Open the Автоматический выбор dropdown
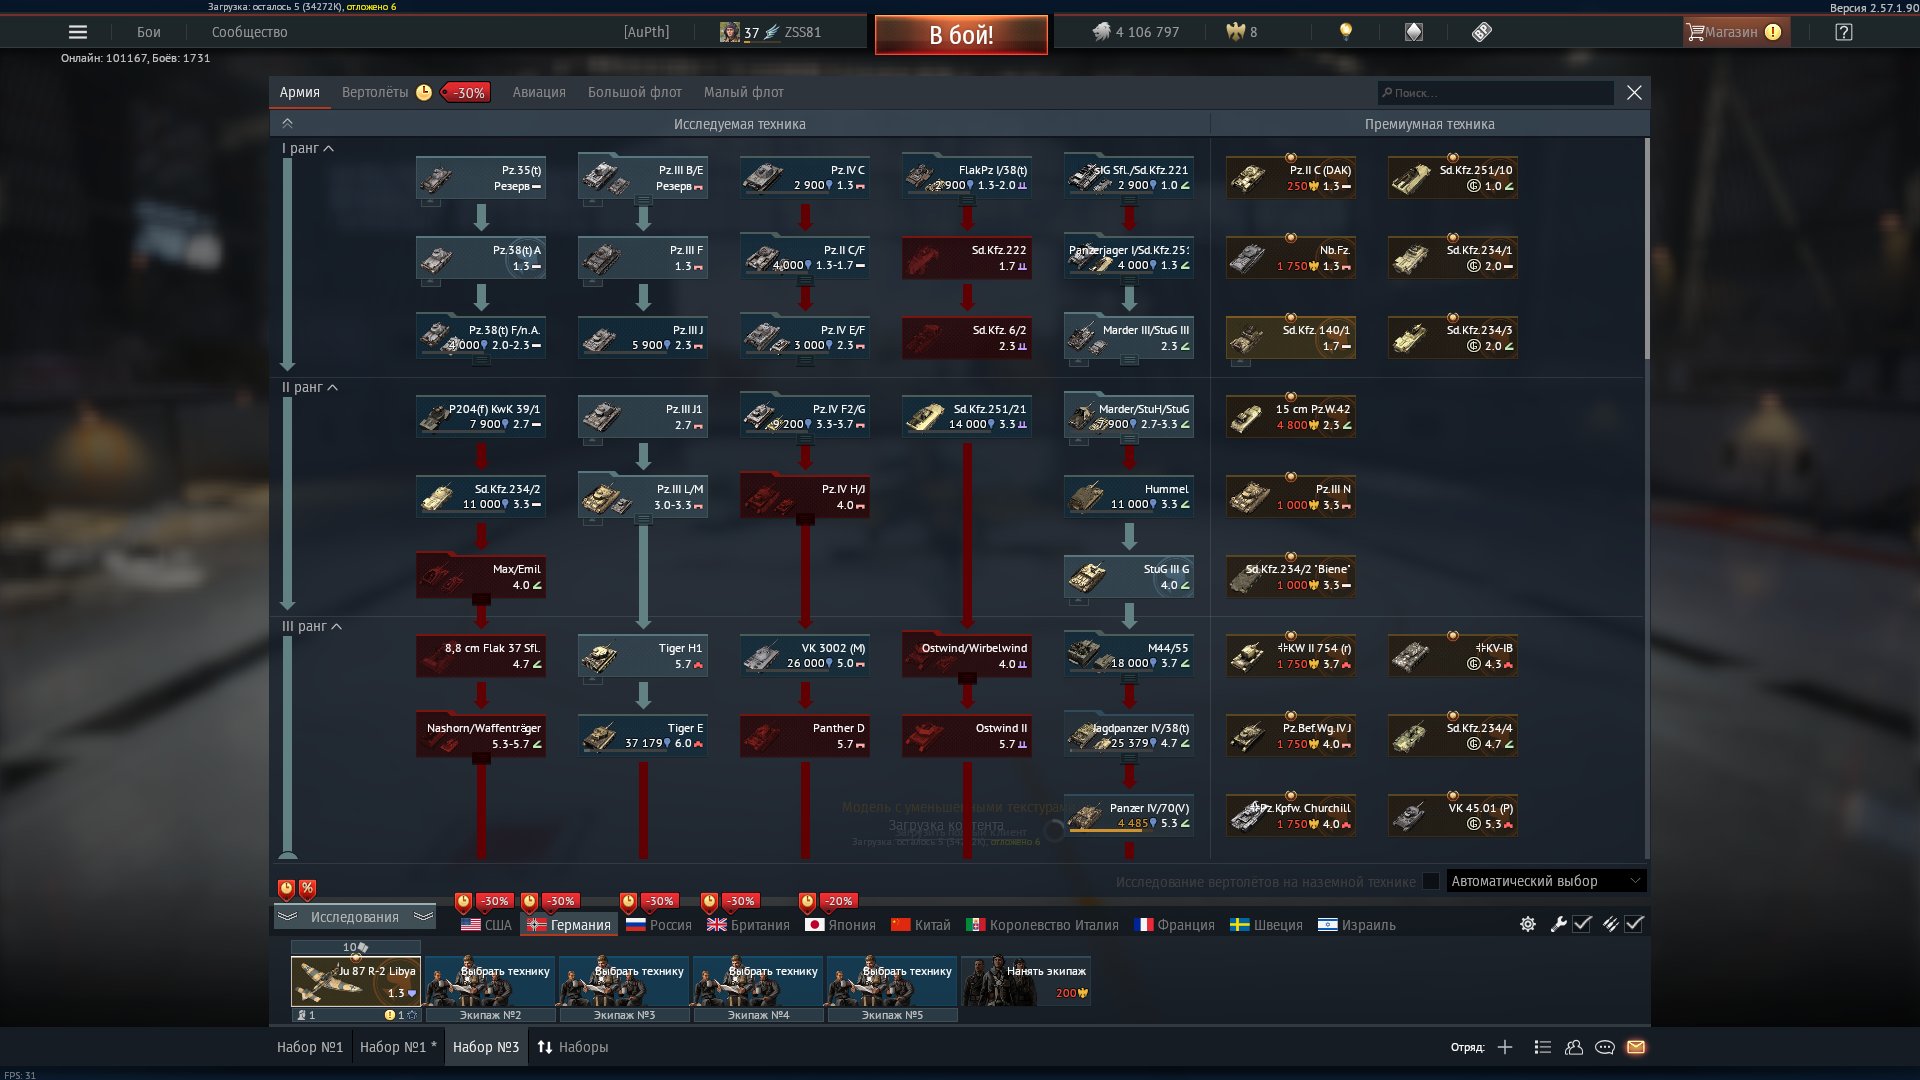Screen dimensions: 1920x1080 [1546, 881]
